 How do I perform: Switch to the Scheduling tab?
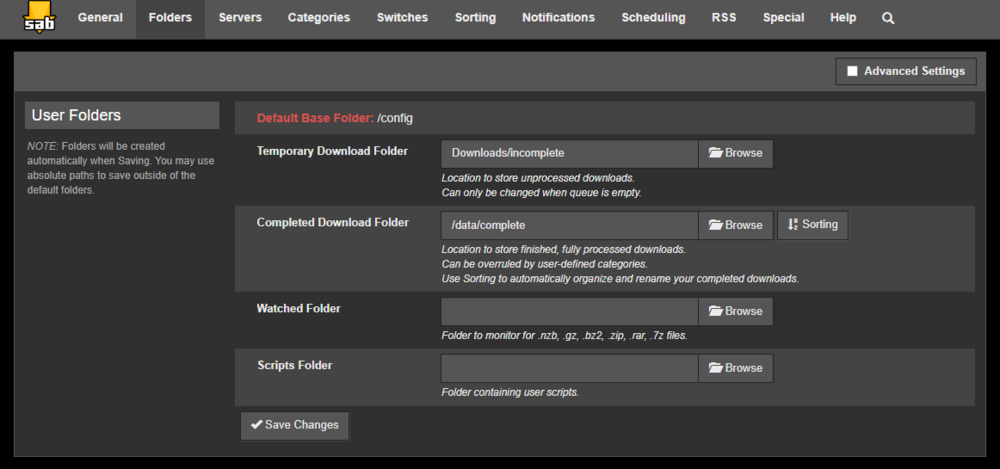click(654, 18)
